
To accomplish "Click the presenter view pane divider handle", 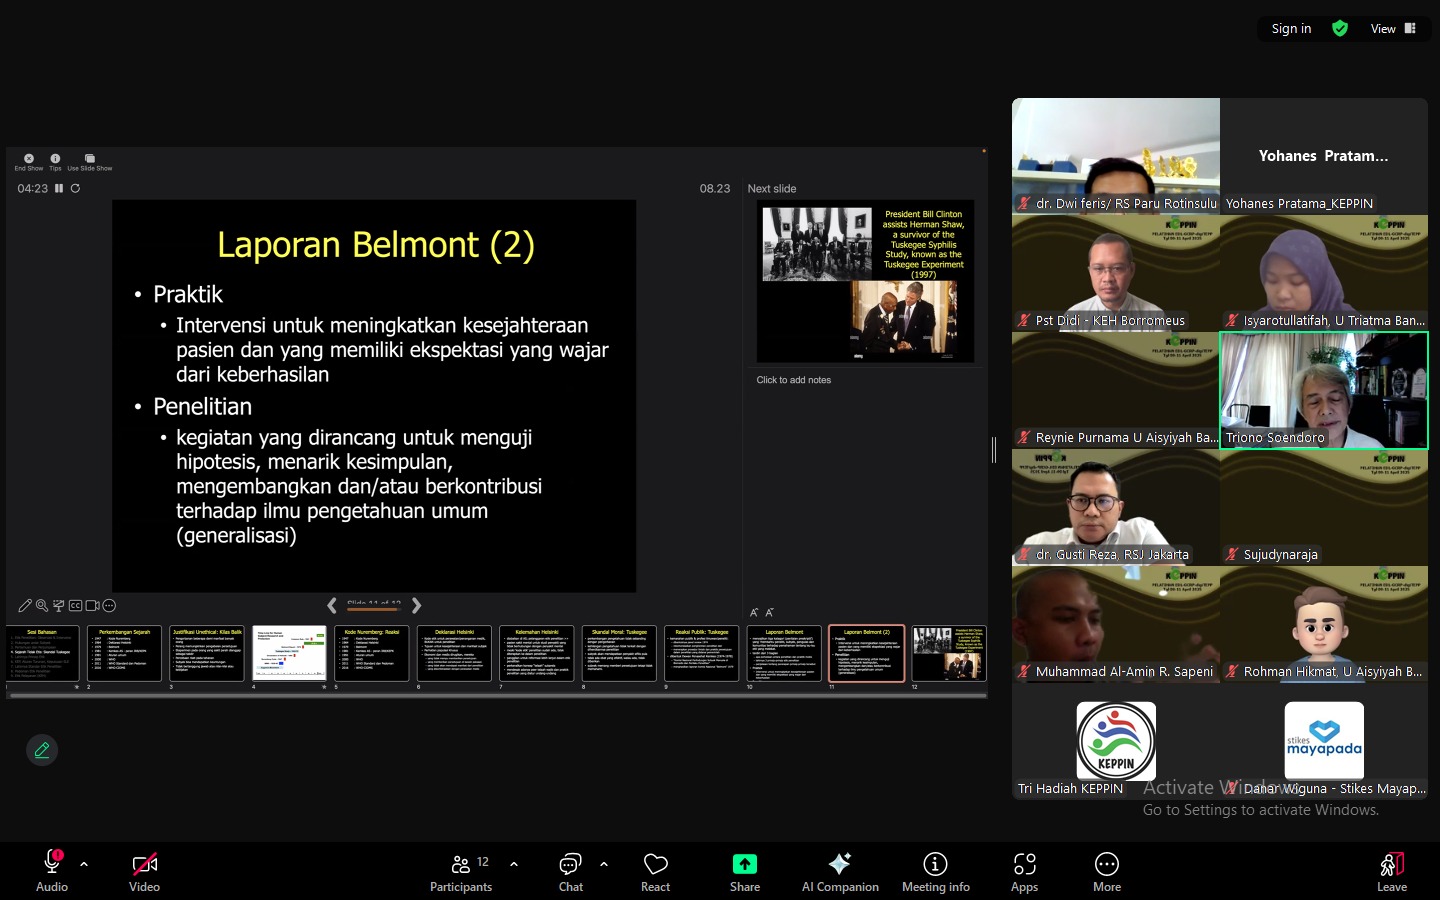I will click(x=994, y=450).
